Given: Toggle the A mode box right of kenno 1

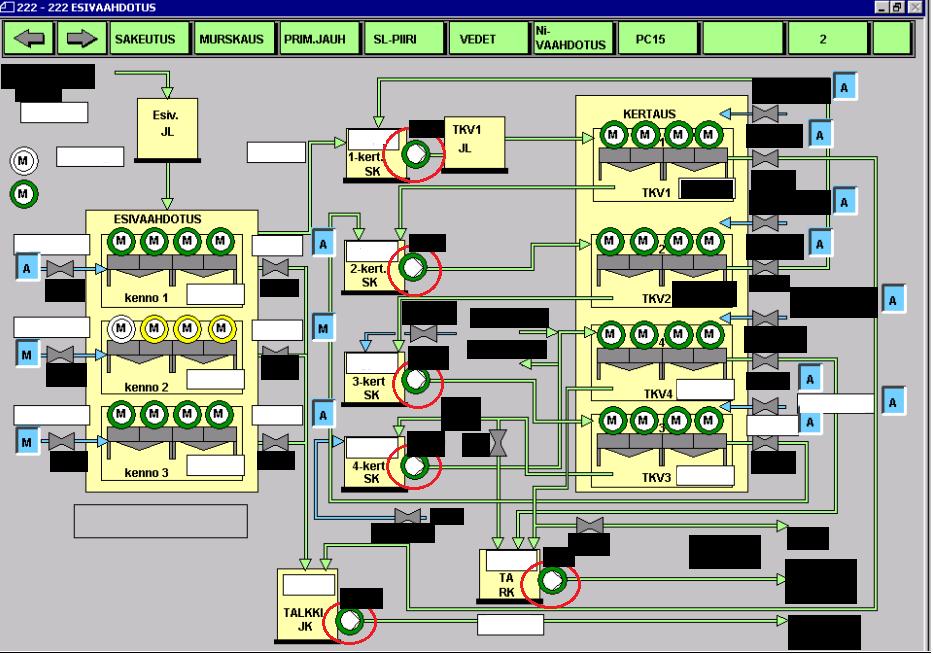Looking at the screenshot, I should tap(323, 243).
